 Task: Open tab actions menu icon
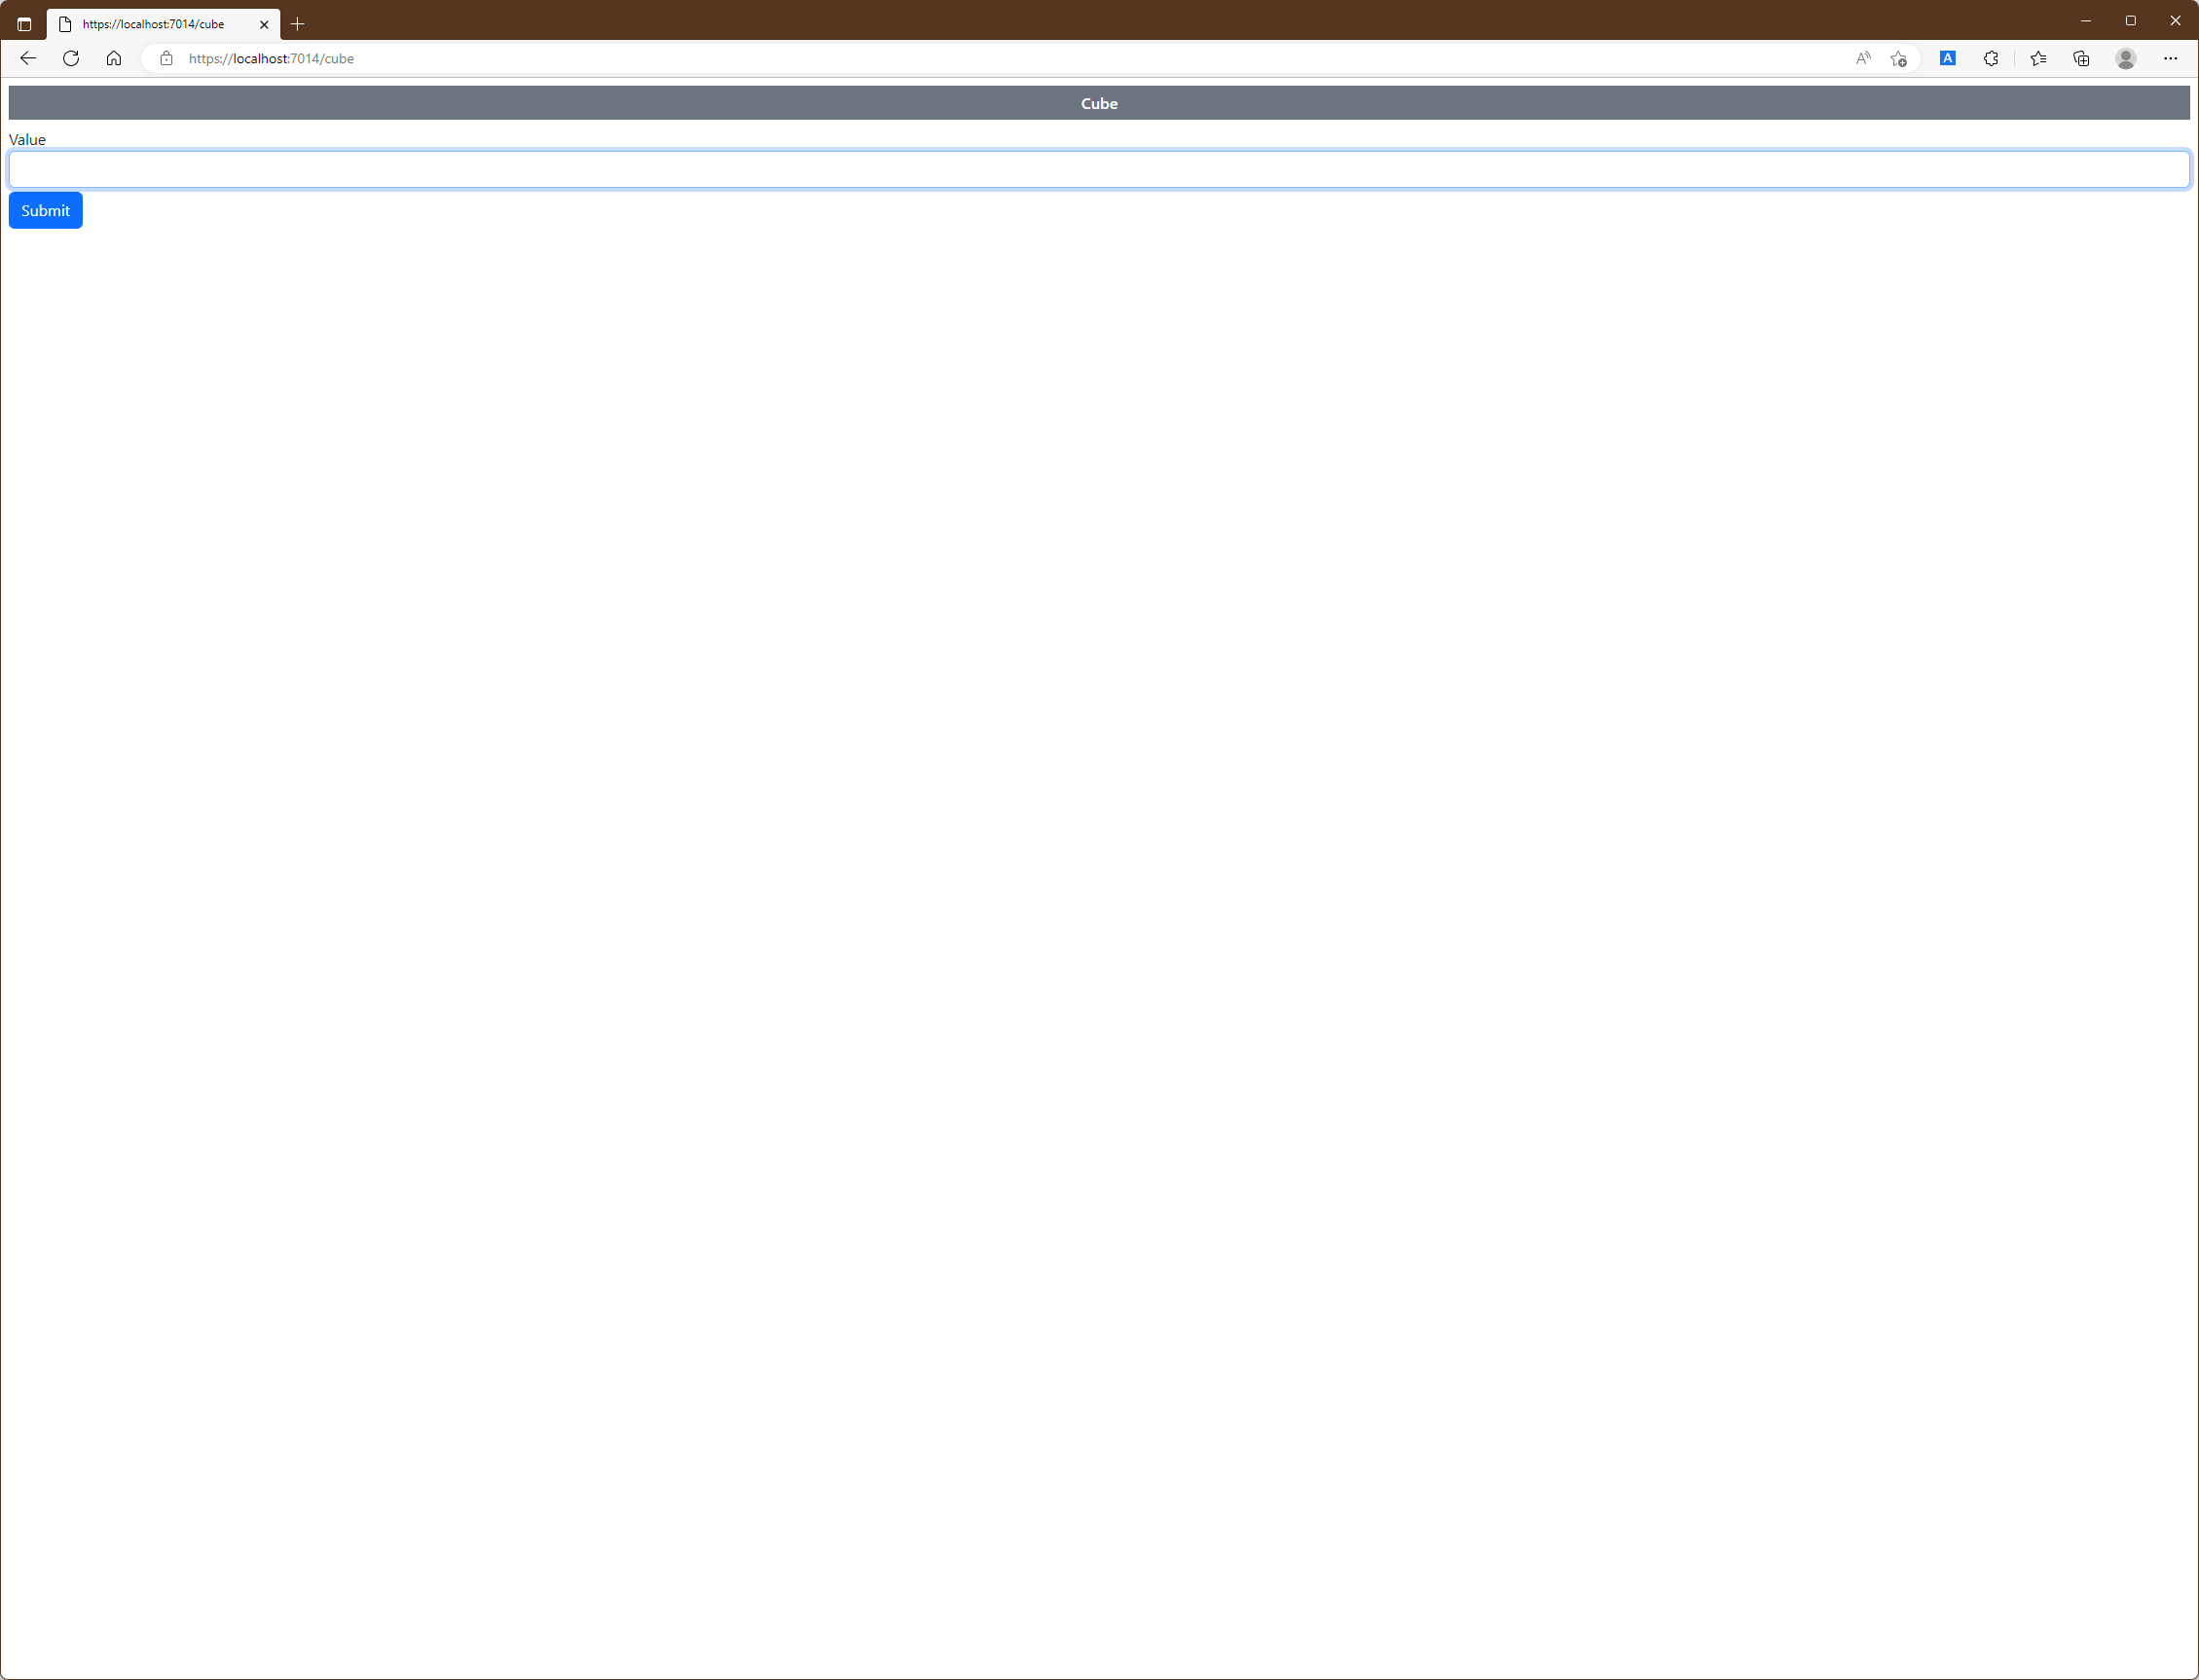(x=24, y=24)
